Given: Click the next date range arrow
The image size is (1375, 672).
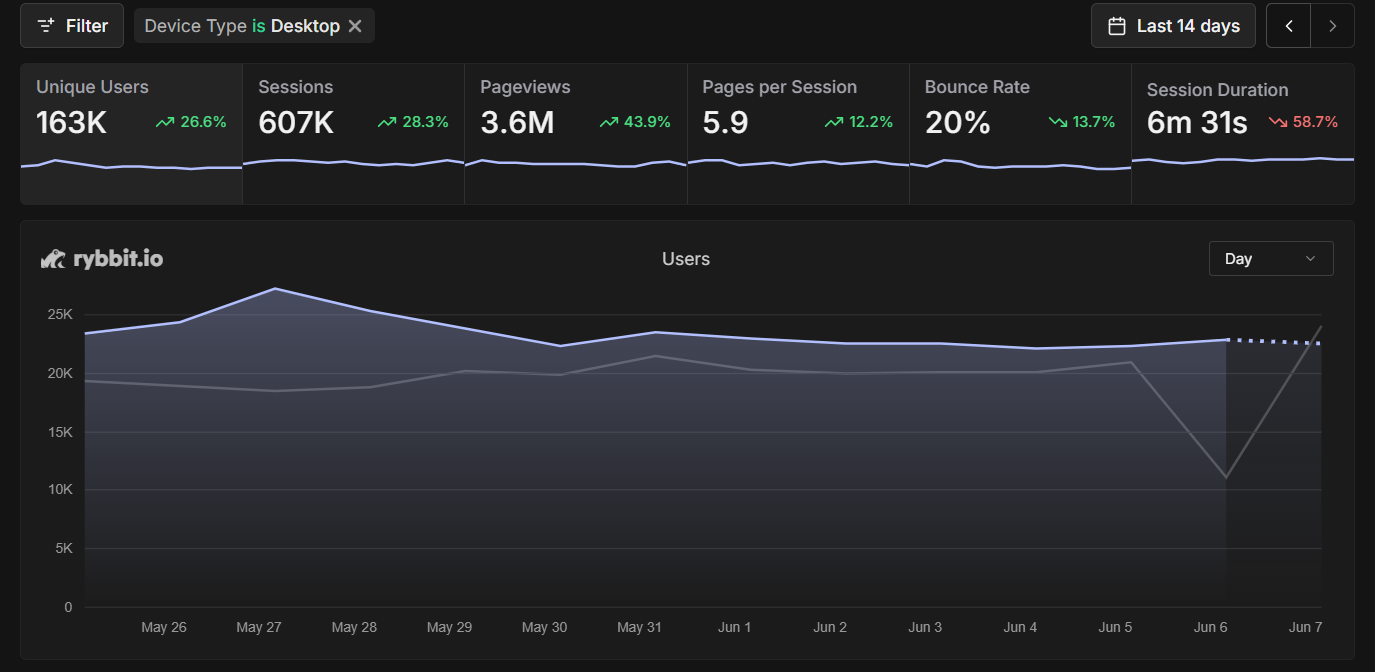Looking at the screenshot, I should [1332, 26].
